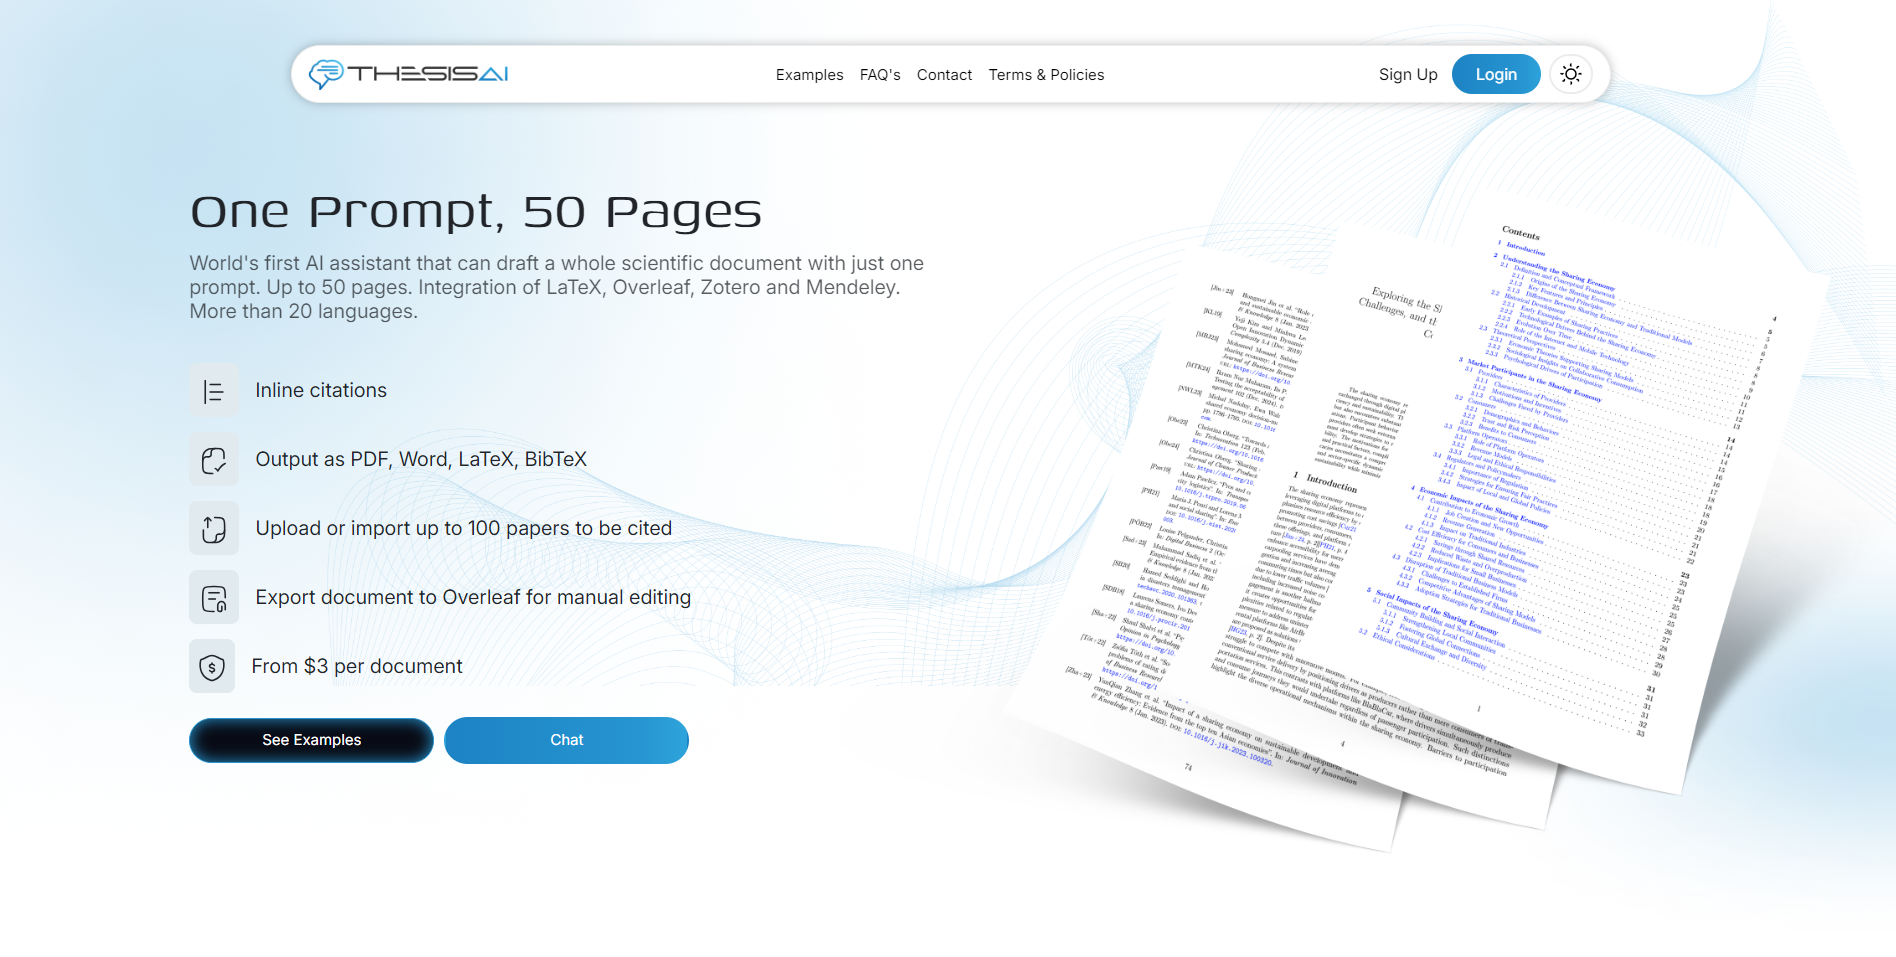This screenshot has height=957, width=1896.
Task: Click the Export to Overleaf icon
Action: pyautogui.click(x=214, y=598)
